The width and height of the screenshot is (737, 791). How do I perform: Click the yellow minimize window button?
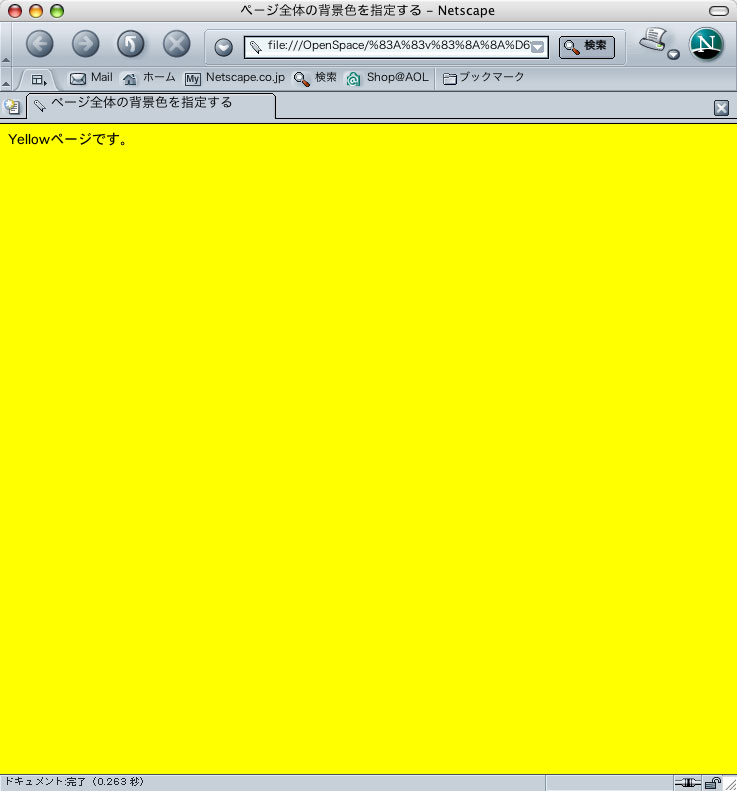(x=36, y=11)
